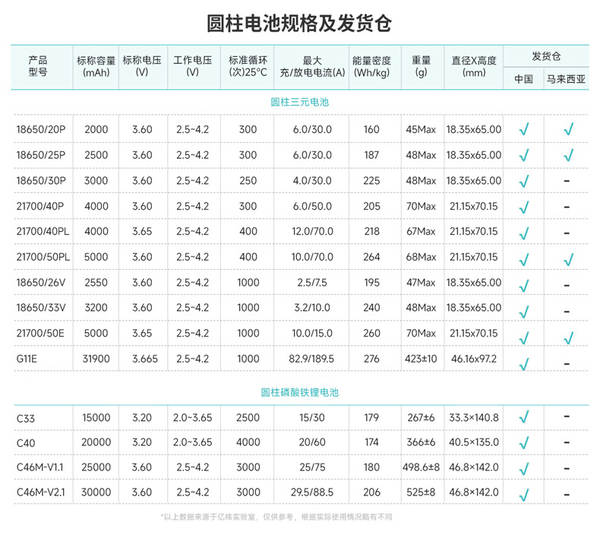Click the 重量(g) column header
The height and width of the screenshot is (541, 600).
tap(421, 66)
